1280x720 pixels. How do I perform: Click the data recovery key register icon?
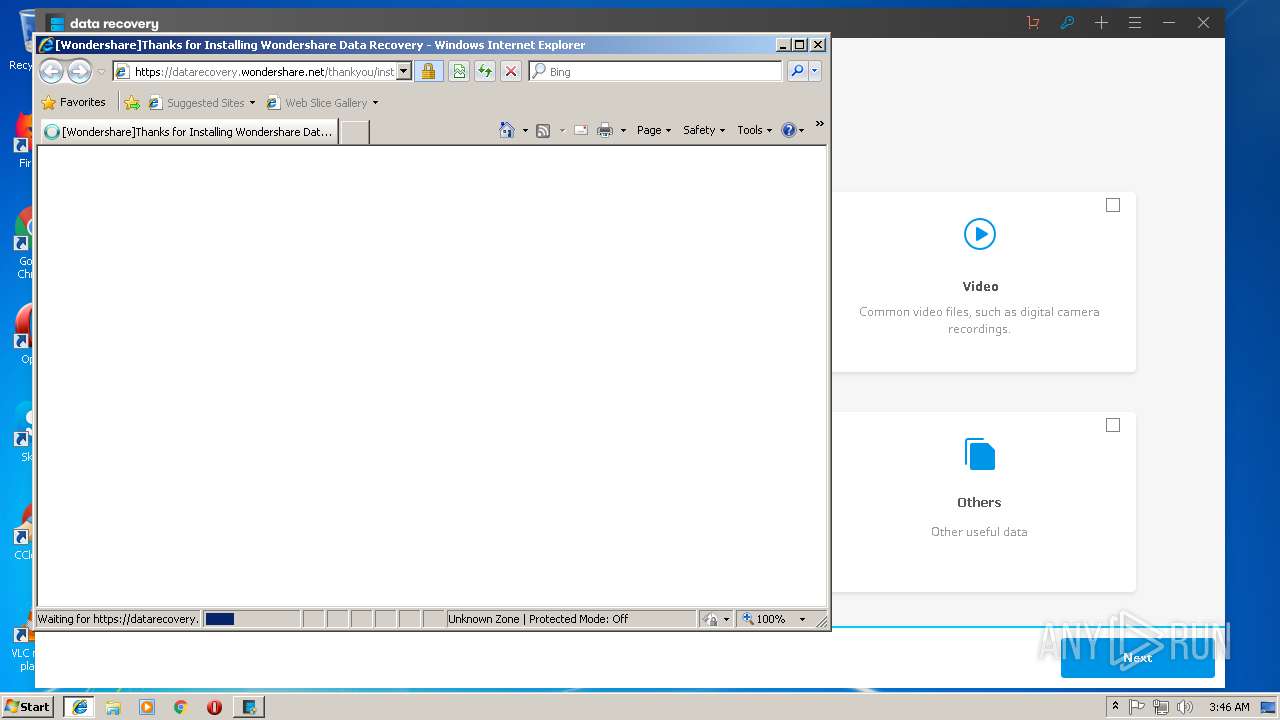click(1067, 22)
